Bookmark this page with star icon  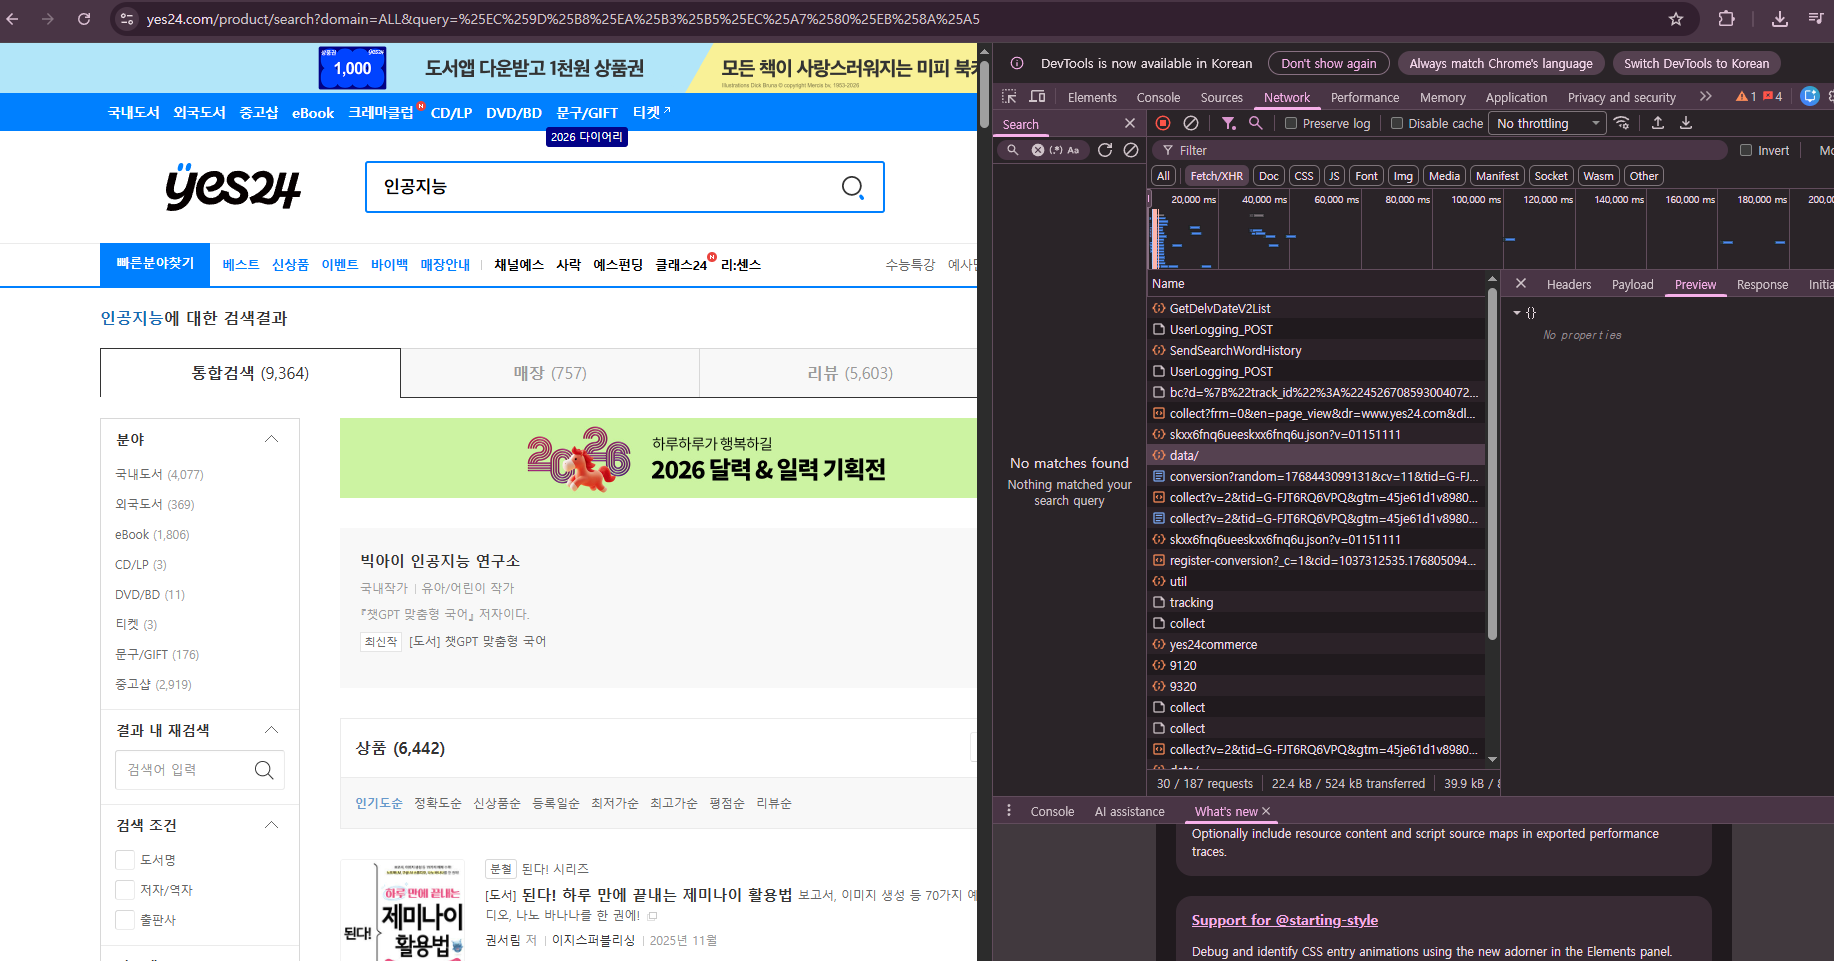click(x=1676, y=19)
